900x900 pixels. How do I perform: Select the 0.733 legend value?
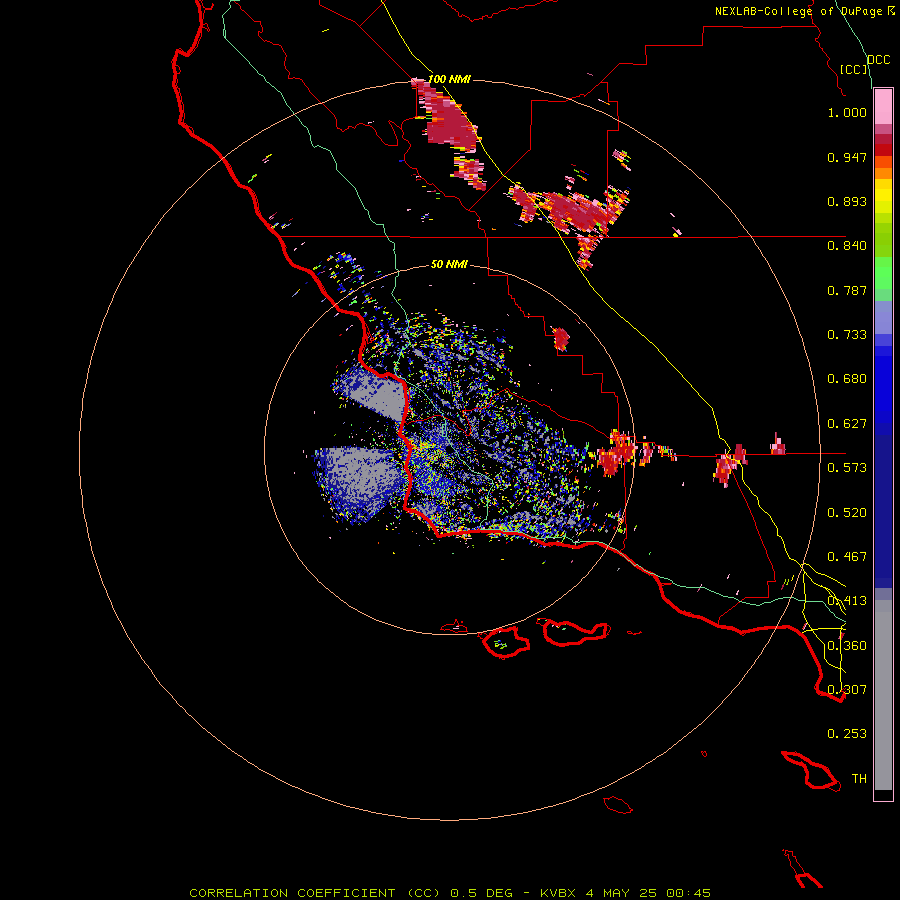click(847, 335)
